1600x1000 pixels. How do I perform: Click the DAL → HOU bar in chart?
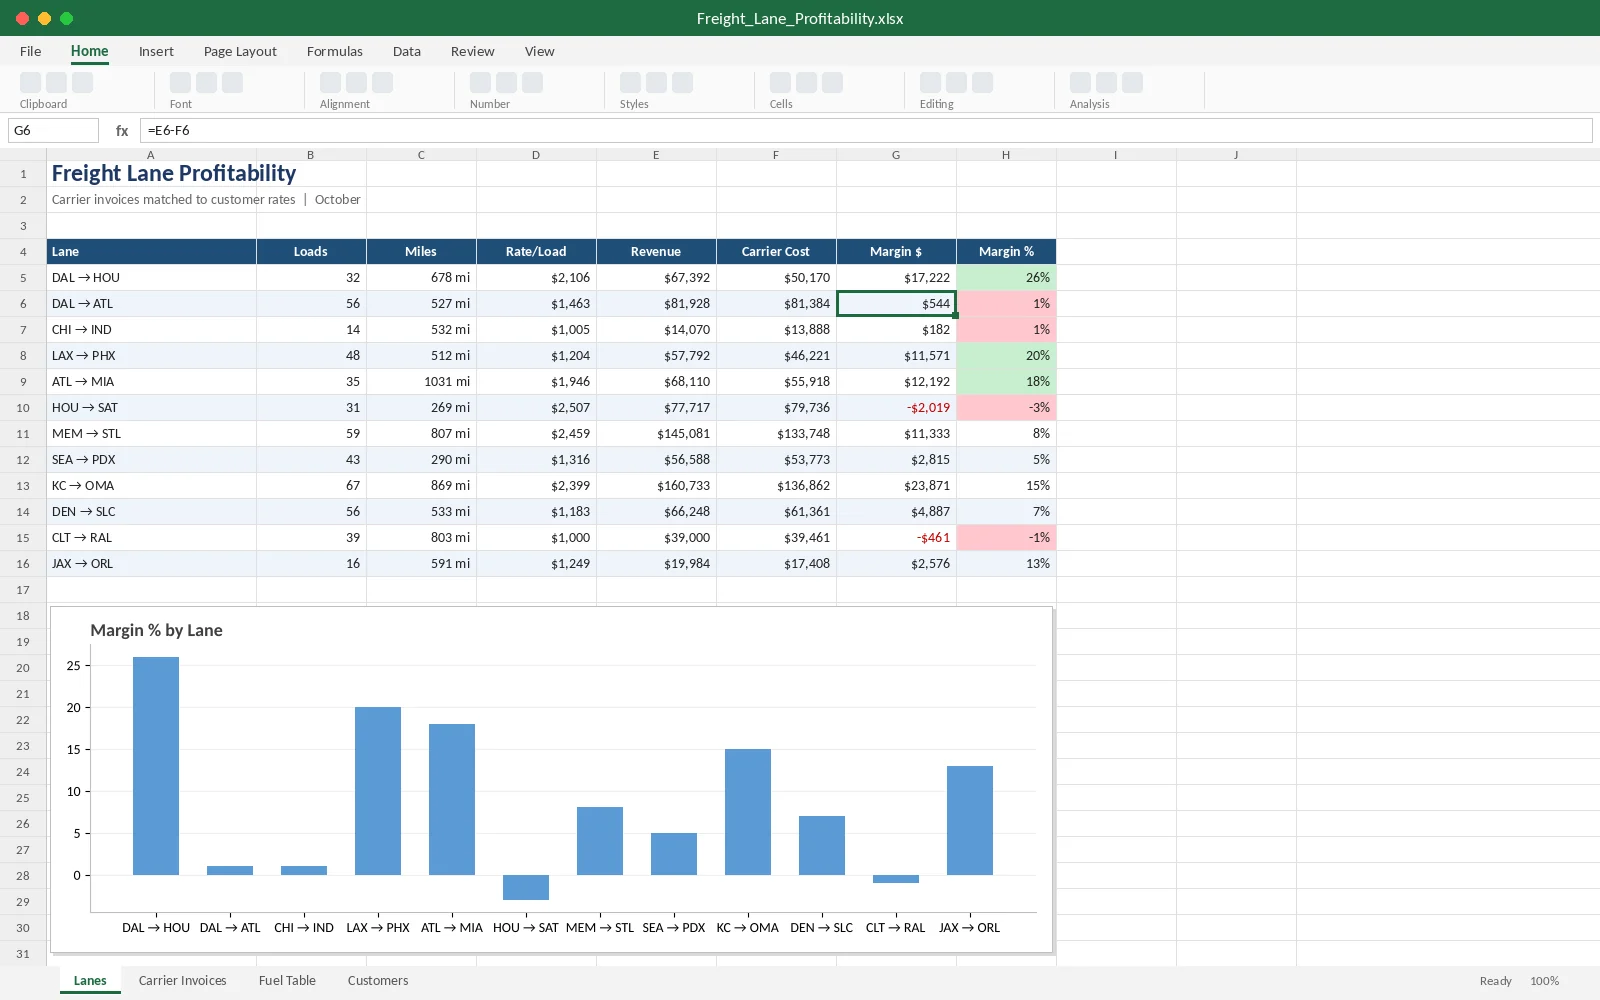pyautogui.click(x=156, y=766)
